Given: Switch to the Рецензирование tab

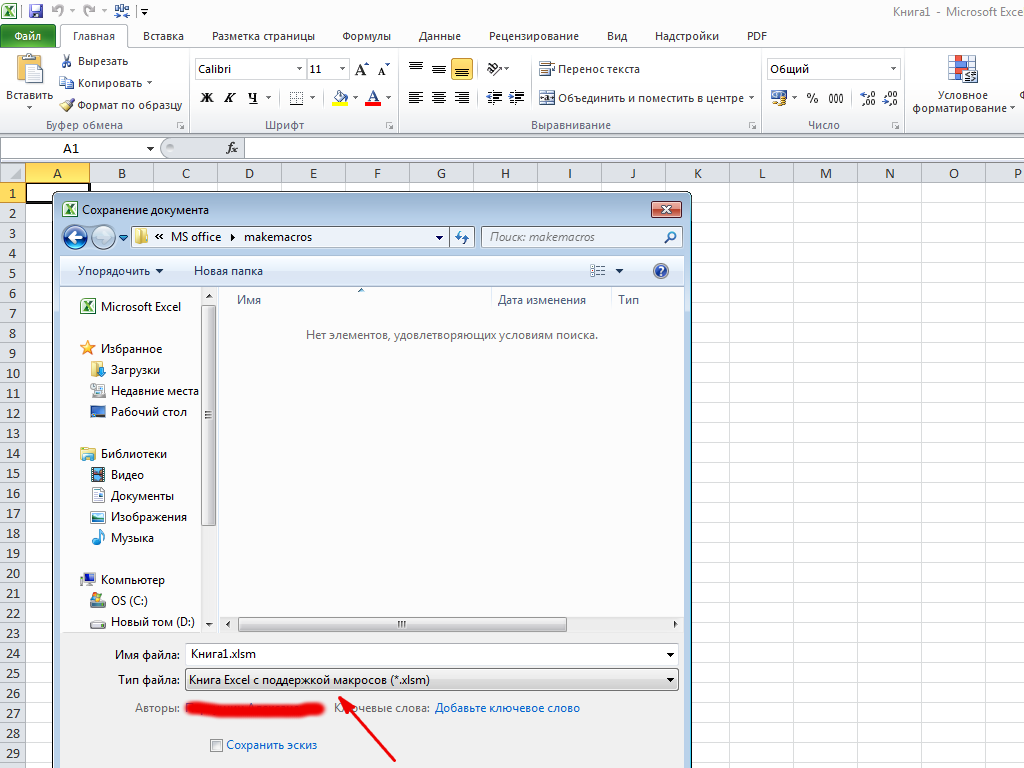Looking at the screenshot, I should 534,37.
